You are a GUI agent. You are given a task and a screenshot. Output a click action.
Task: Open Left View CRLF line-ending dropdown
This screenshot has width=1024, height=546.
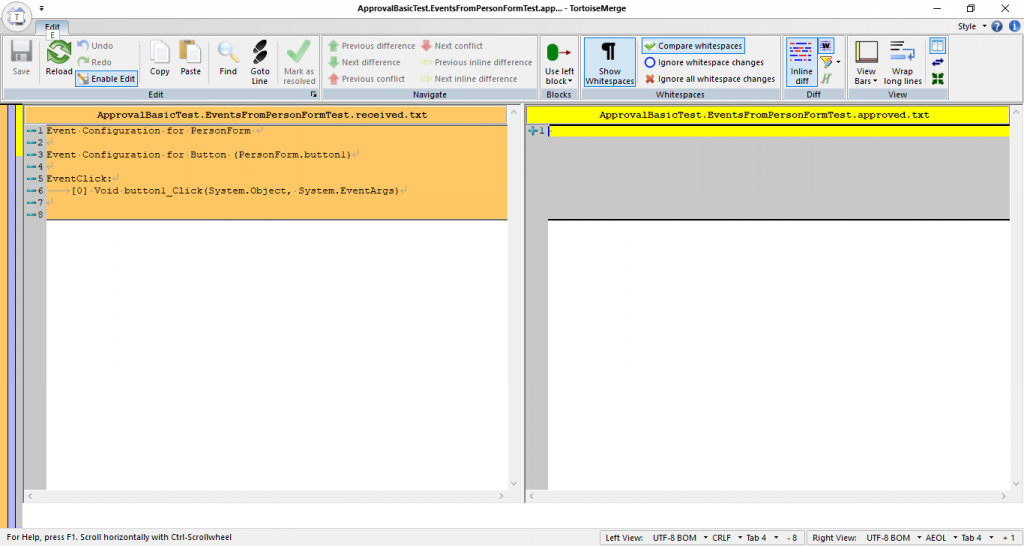[726, 538]
